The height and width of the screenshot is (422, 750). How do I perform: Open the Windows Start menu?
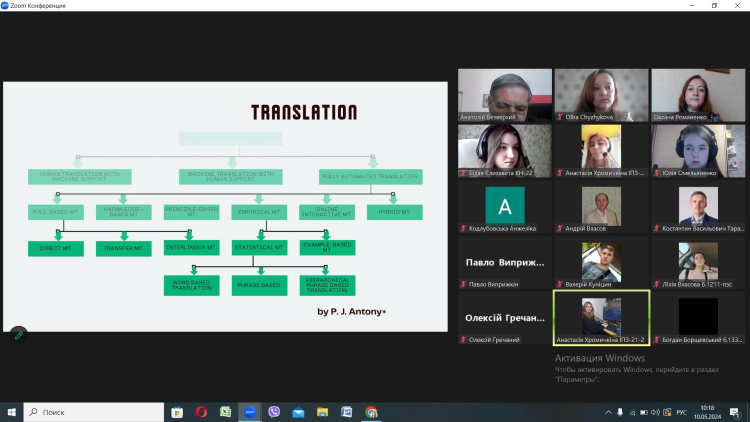[11, 411]
